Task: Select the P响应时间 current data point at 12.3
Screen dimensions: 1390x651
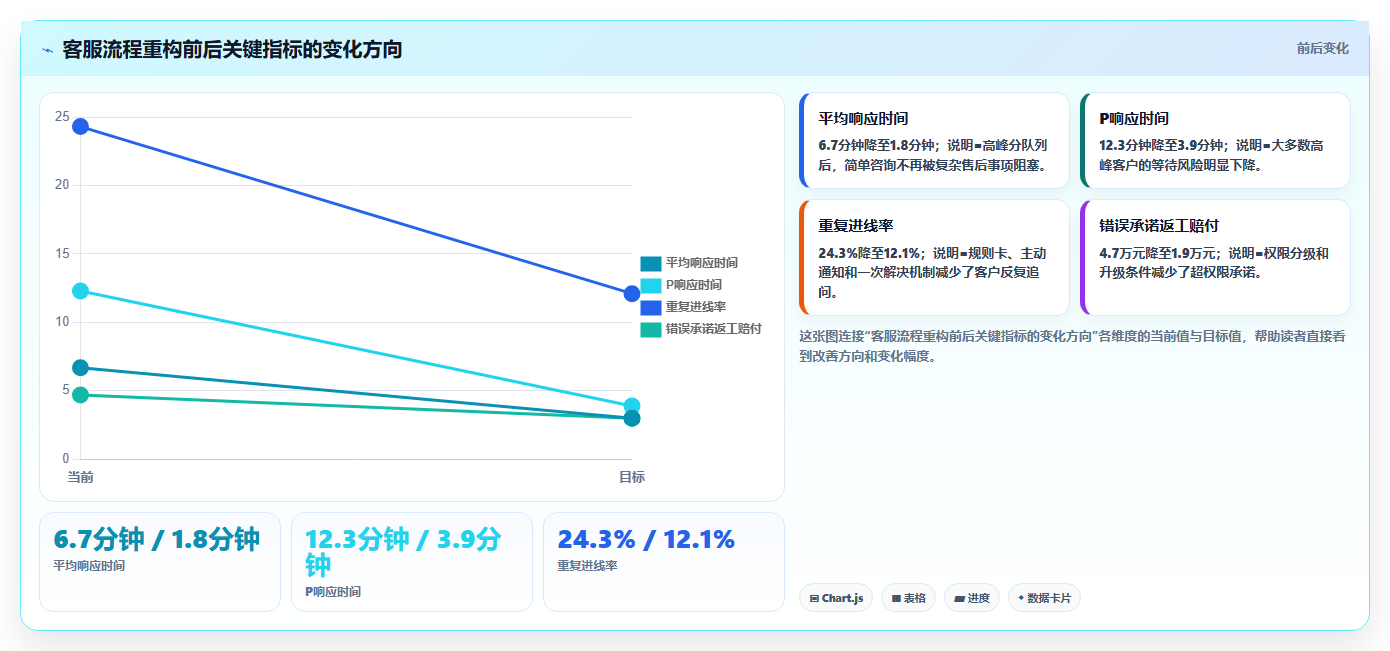Action: coord(80,291)
